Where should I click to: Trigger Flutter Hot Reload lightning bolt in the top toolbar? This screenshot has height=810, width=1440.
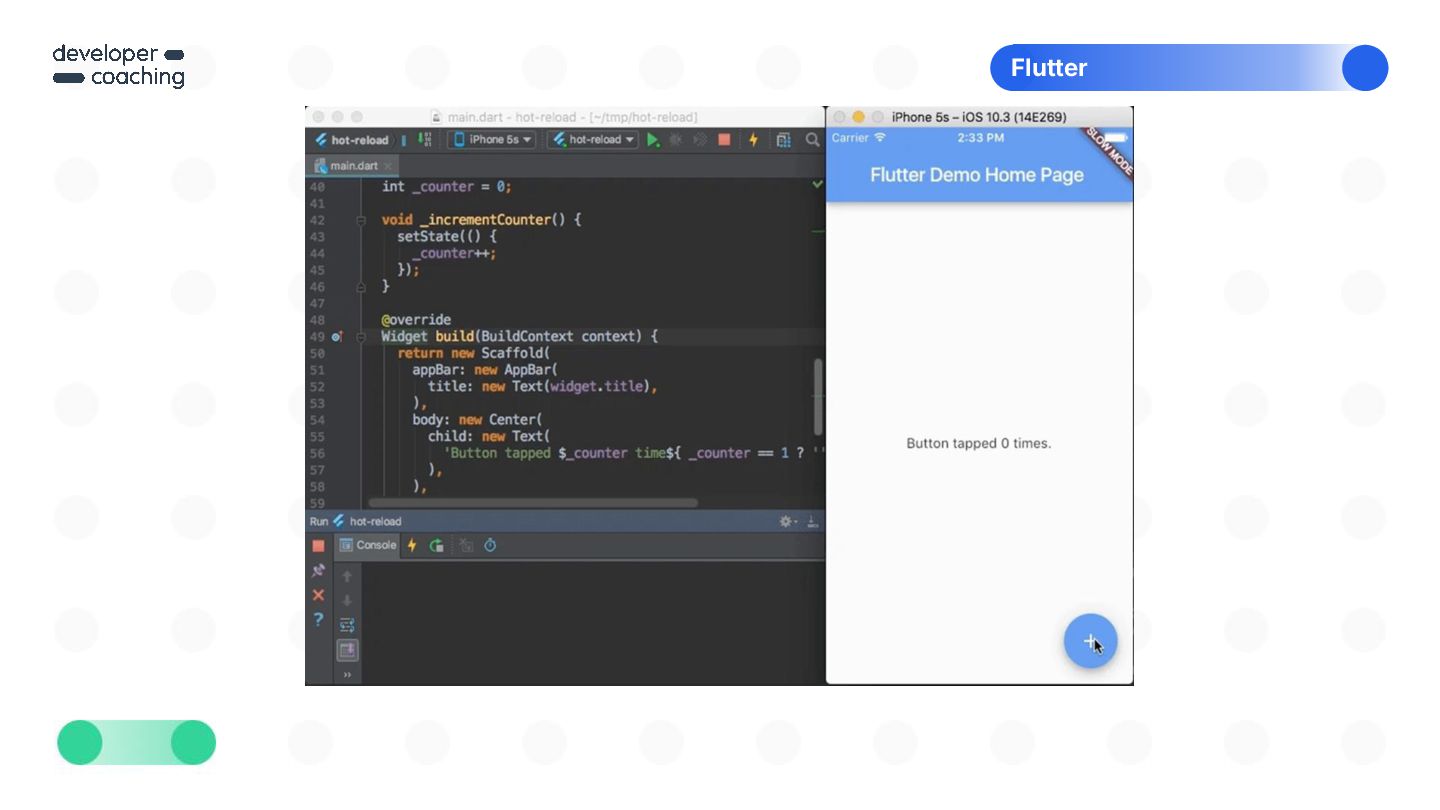click(753, 140)
